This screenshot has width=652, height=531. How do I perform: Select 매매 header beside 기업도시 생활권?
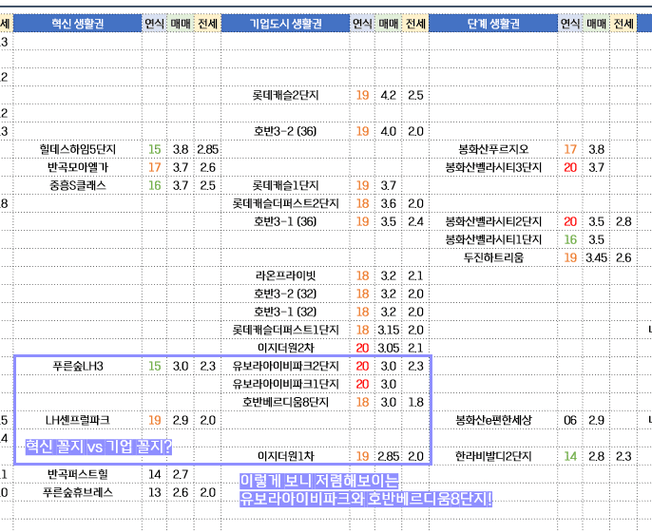pyautogui.click(x=388, y=23)
